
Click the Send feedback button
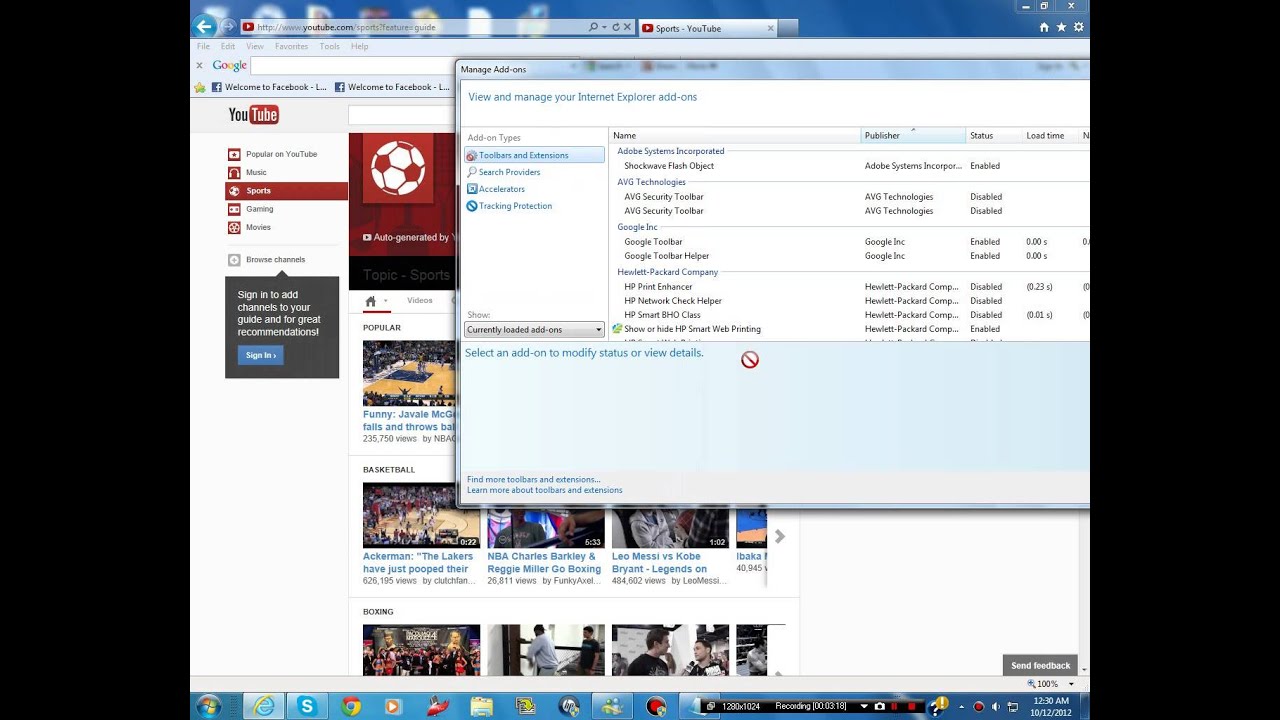(x=1040, y=665)
